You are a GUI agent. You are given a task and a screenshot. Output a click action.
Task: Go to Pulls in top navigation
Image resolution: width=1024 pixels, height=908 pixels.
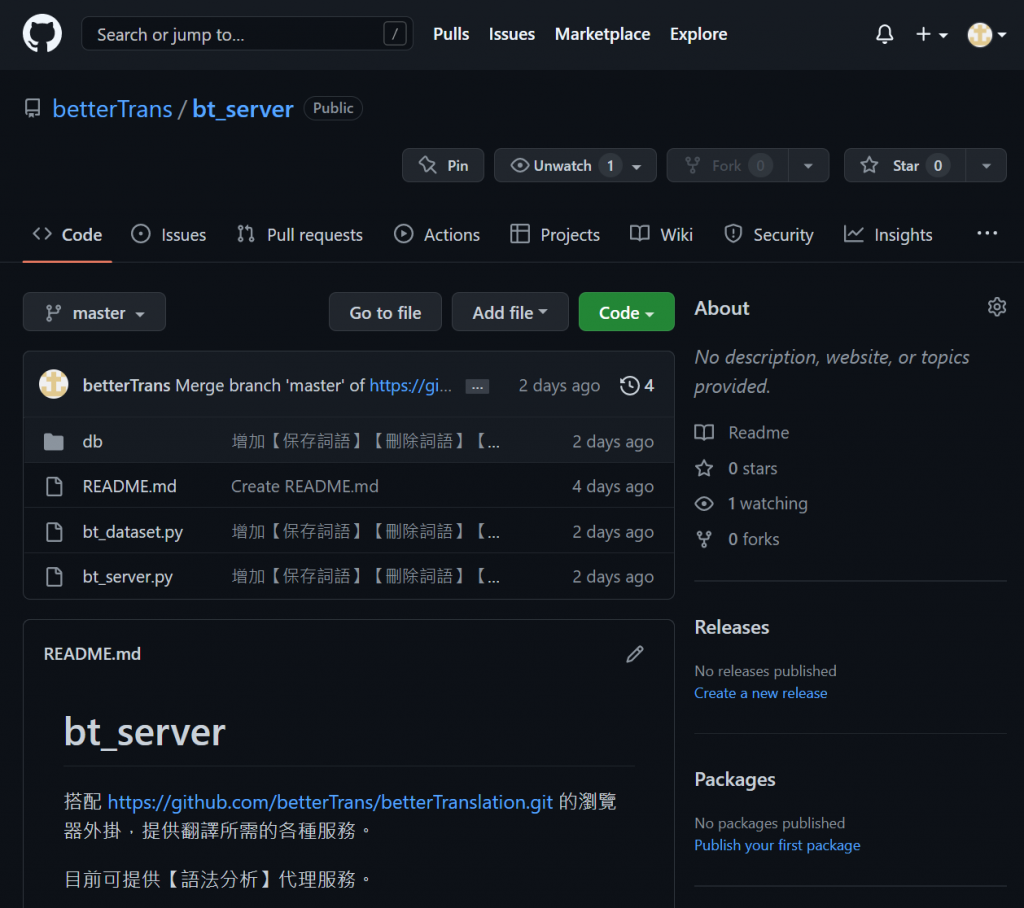(451, 34)
